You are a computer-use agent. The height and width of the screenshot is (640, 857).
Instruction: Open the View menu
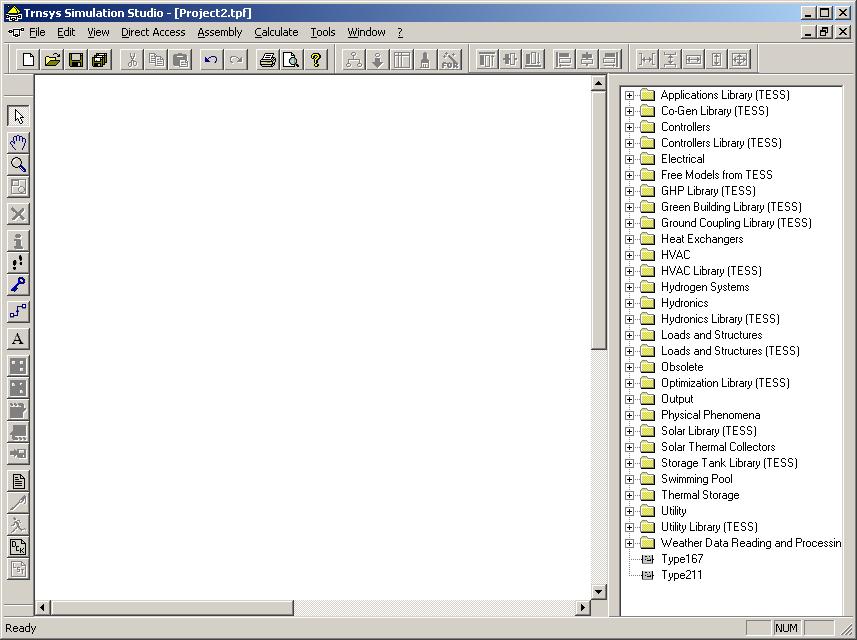[98, 32]
